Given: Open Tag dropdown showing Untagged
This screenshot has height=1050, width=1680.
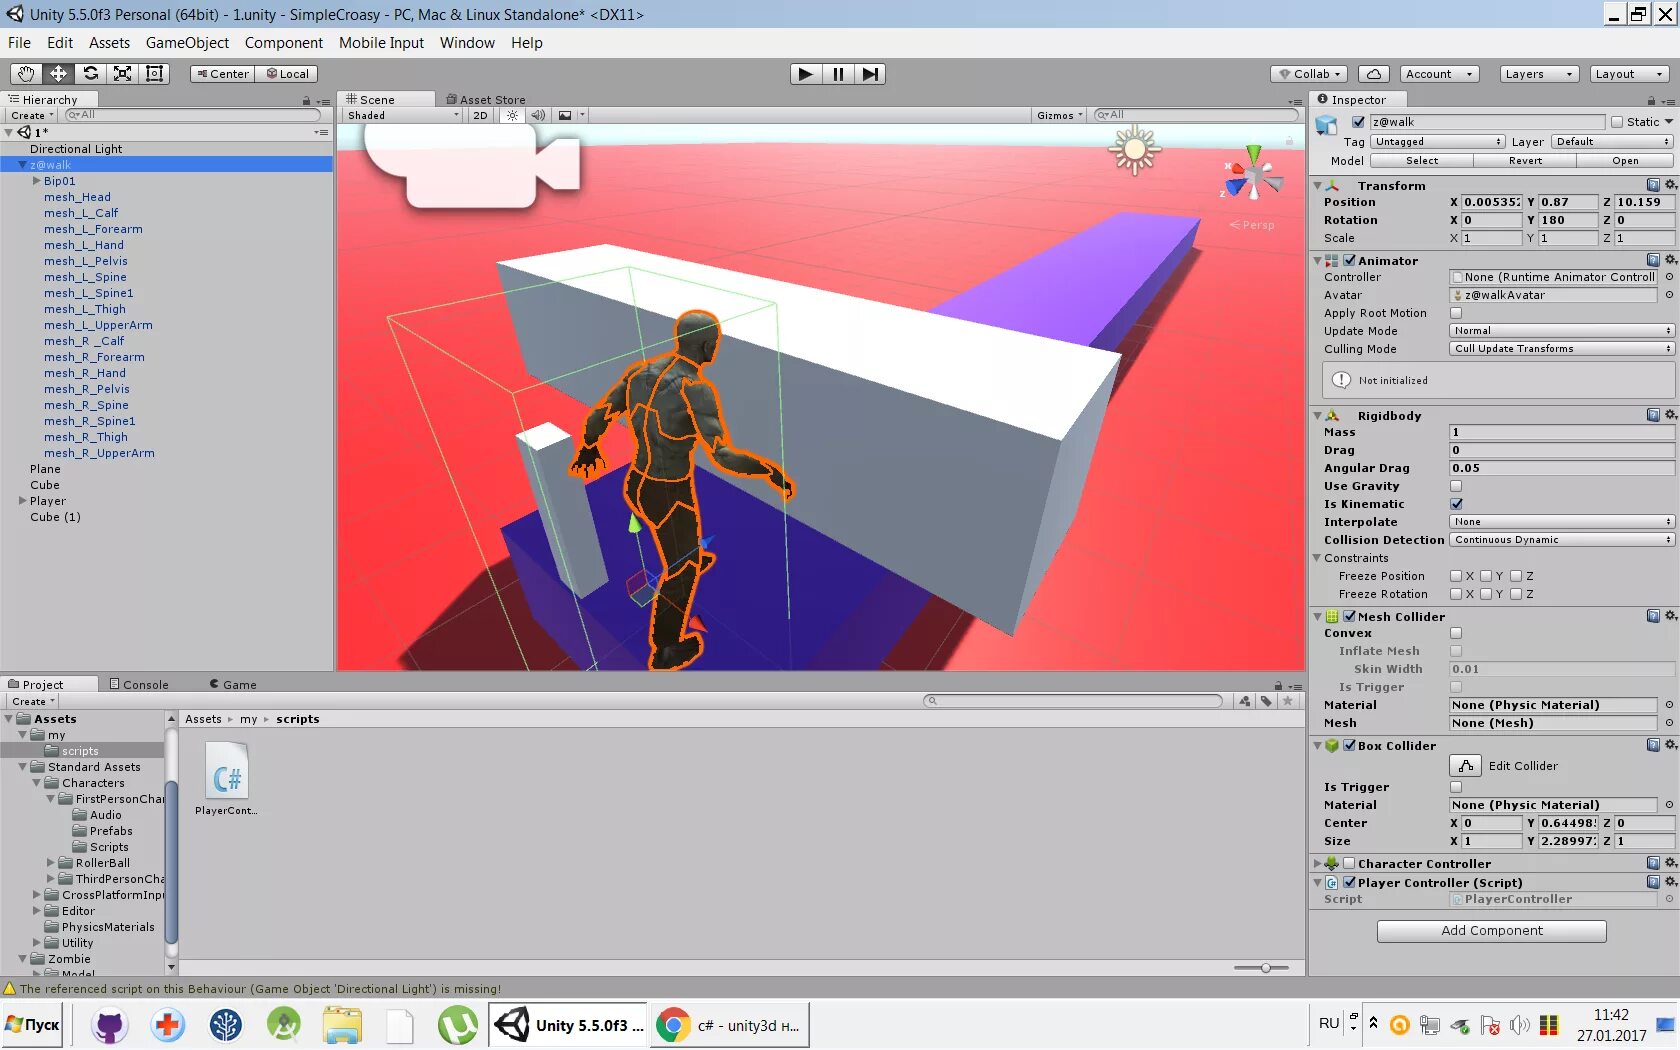Looking at the screenshot, I should pyautogui.click(x=1437, y=142).
